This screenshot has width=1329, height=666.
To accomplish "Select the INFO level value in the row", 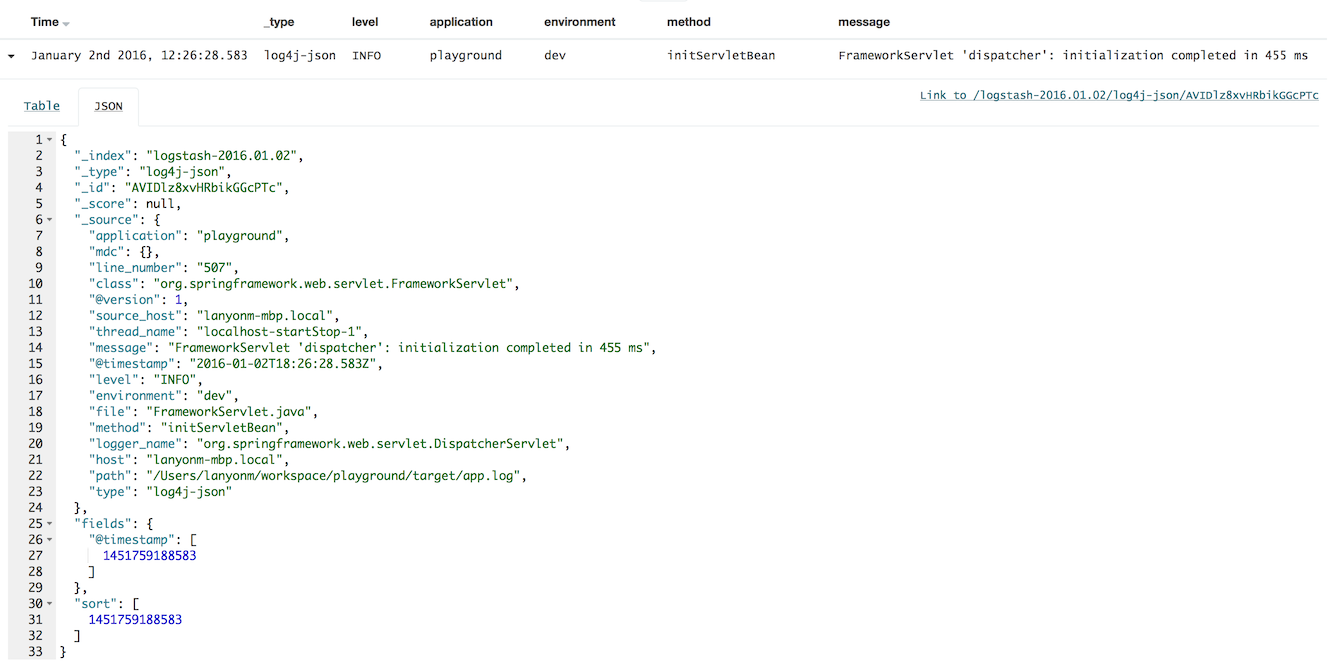I will pos(366,55).
